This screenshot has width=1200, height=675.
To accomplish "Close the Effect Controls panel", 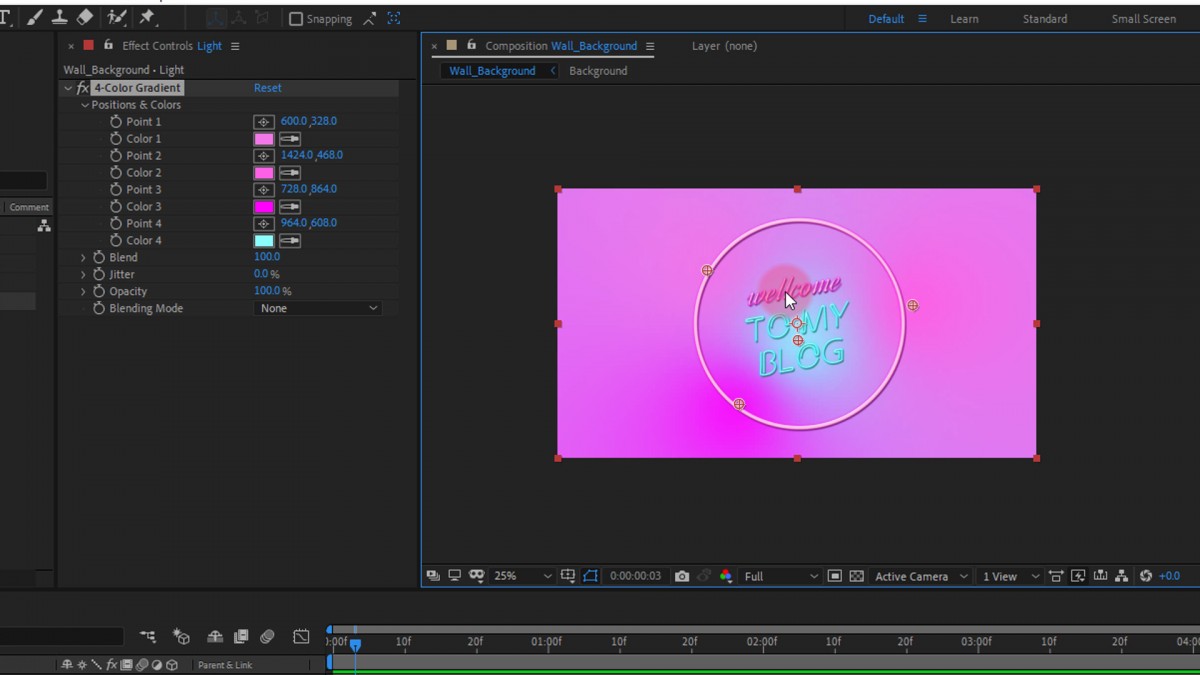I will pyautogui.click(x=71, y=46).
